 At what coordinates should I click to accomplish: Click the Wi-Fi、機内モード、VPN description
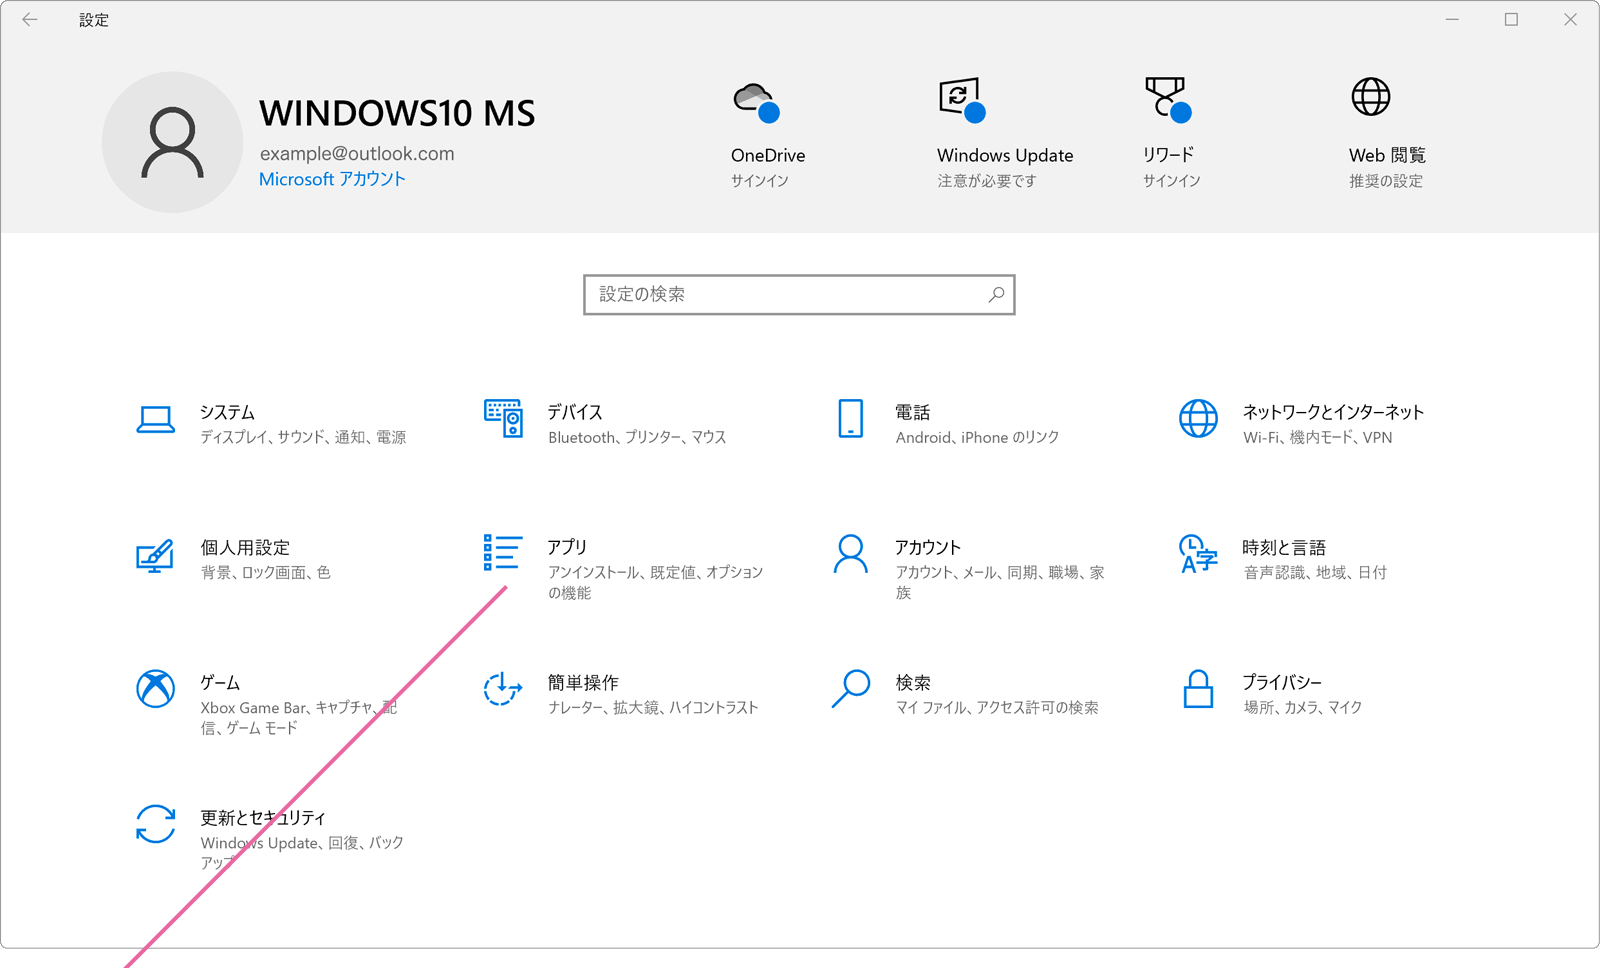1318,437
